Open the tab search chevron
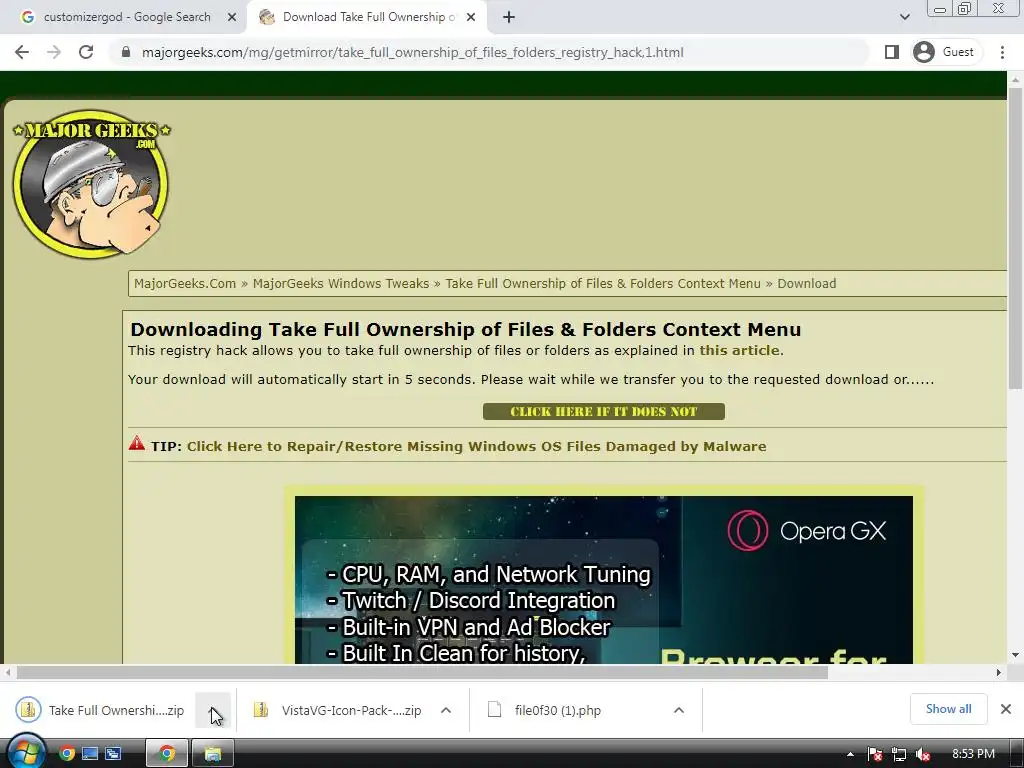Screen dimensions: 1024x768 pos(904,17)
